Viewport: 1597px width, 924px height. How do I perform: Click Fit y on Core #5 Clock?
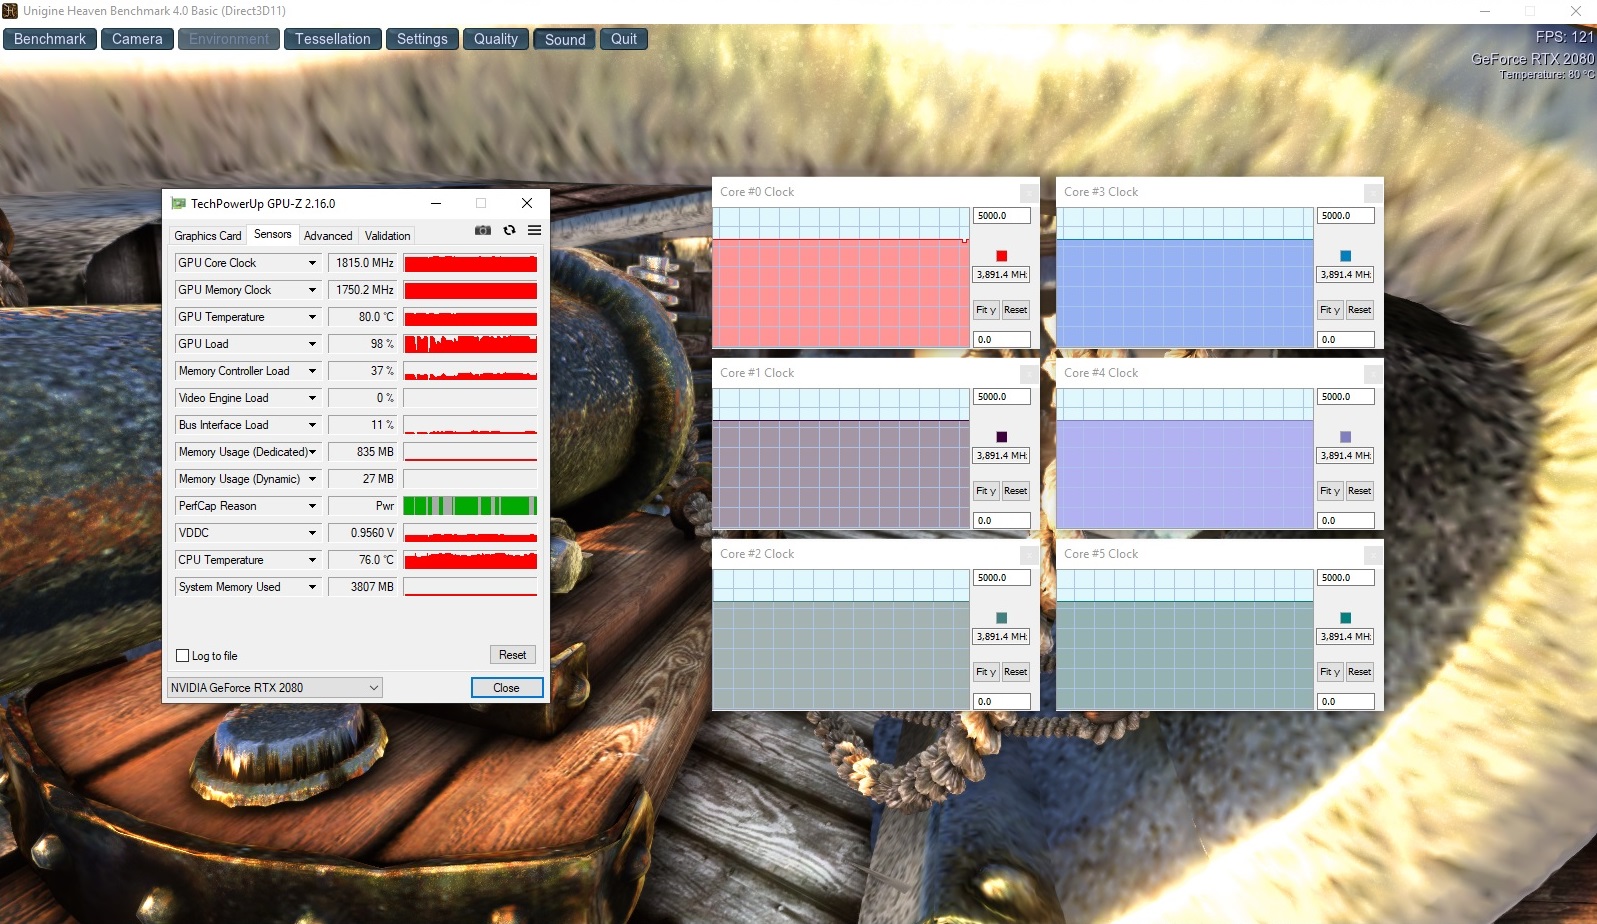[x=1330, y=672]
